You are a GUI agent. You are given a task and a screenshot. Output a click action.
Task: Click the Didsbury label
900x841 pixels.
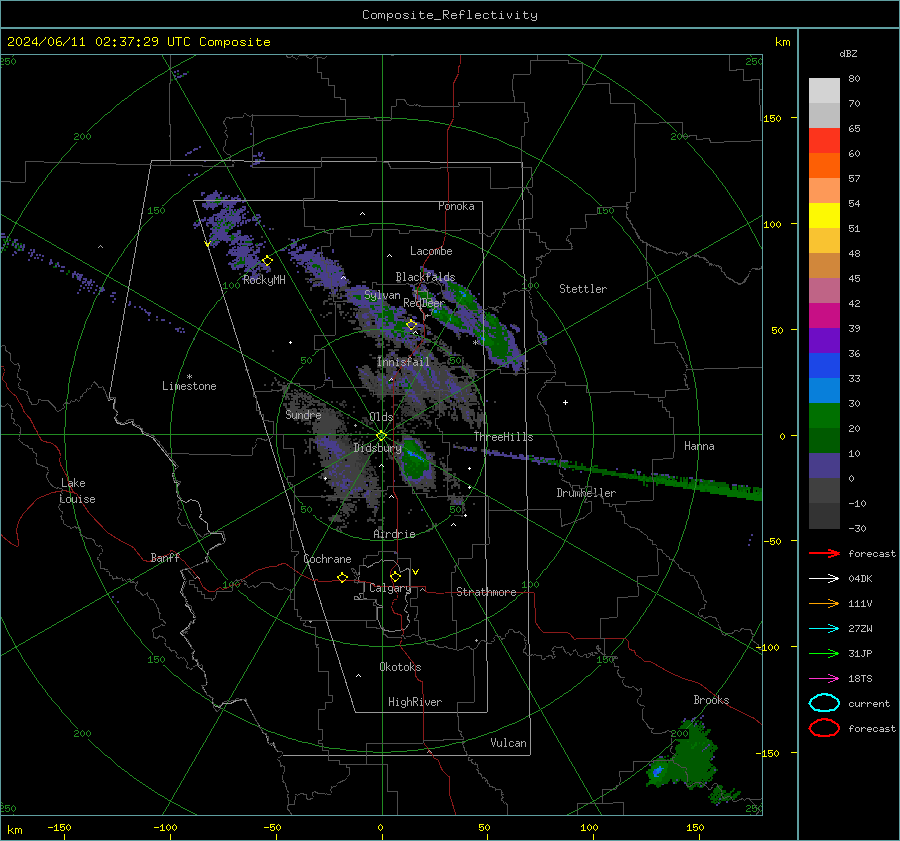click(x=377, y=448)
